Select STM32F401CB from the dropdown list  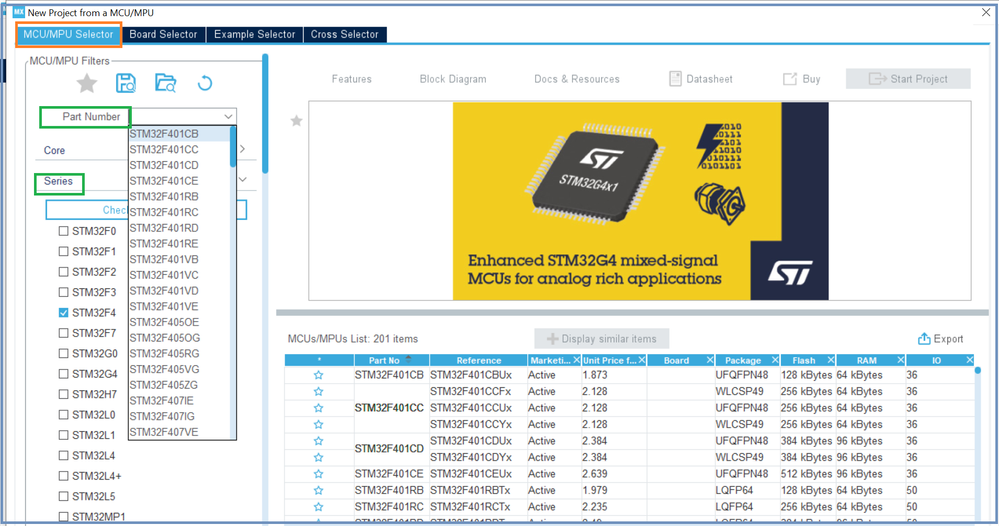180,134
